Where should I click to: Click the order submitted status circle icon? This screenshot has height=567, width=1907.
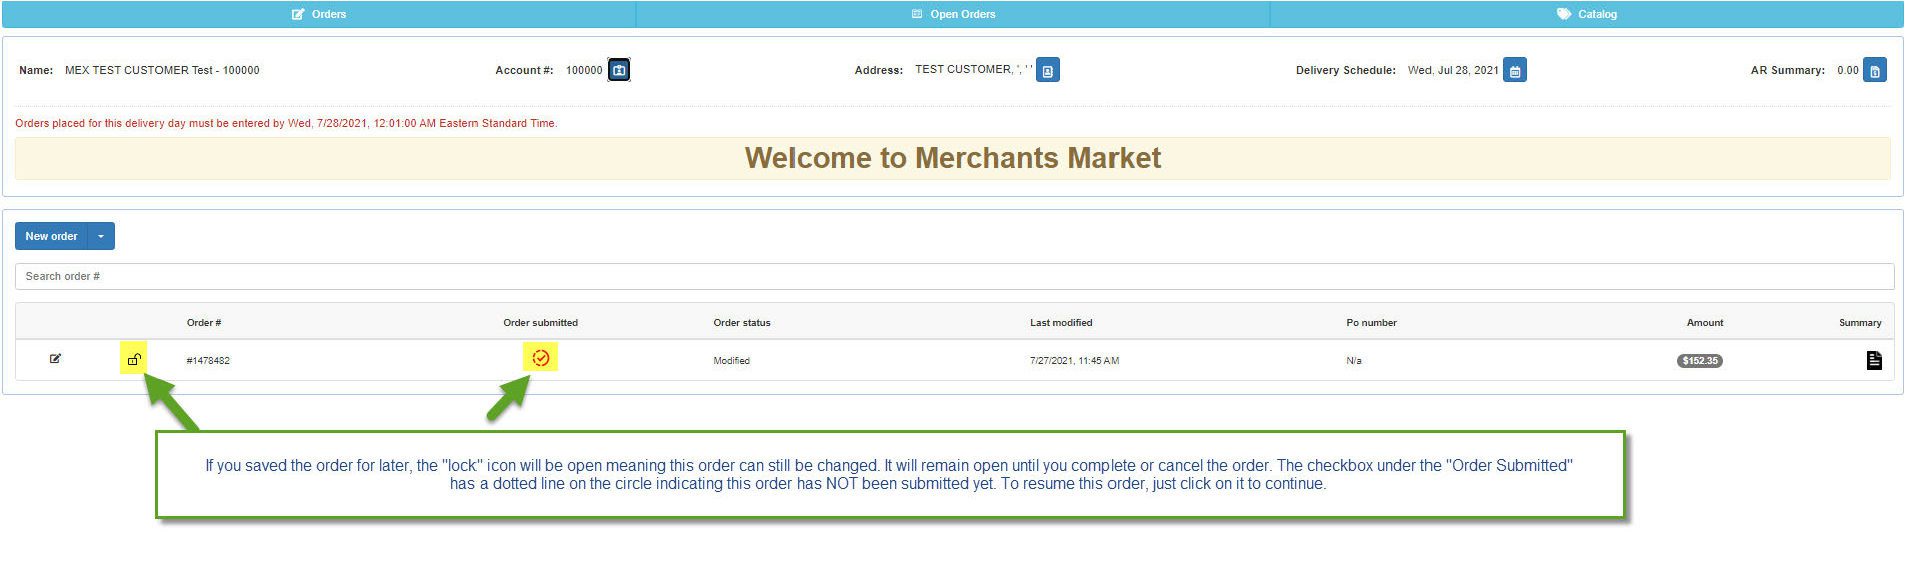pos(541,358)
